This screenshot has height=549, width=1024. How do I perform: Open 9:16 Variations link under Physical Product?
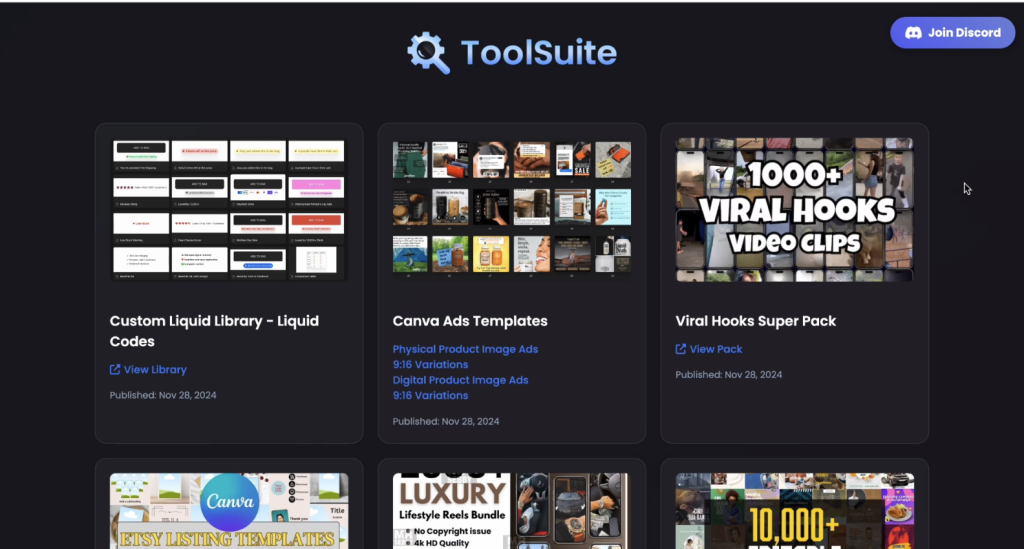[430, 364]
